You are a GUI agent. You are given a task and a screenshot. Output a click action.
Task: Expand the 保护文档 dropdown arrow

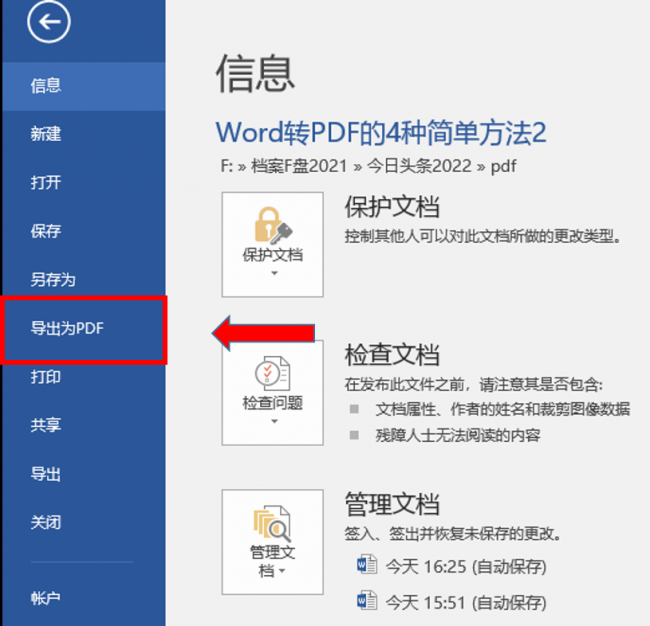[274, 273]
